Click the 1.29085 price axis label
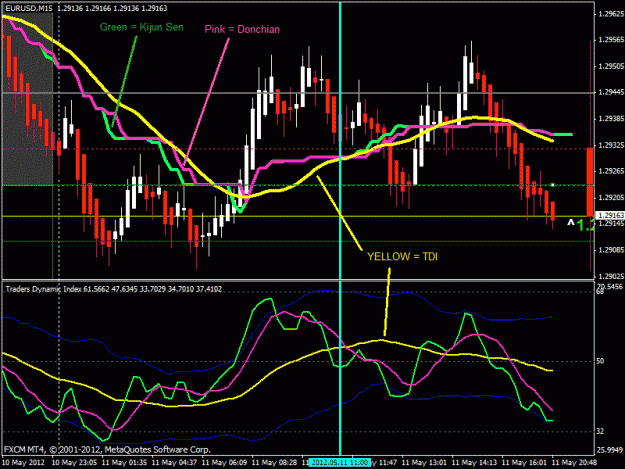 coord(610,250)
